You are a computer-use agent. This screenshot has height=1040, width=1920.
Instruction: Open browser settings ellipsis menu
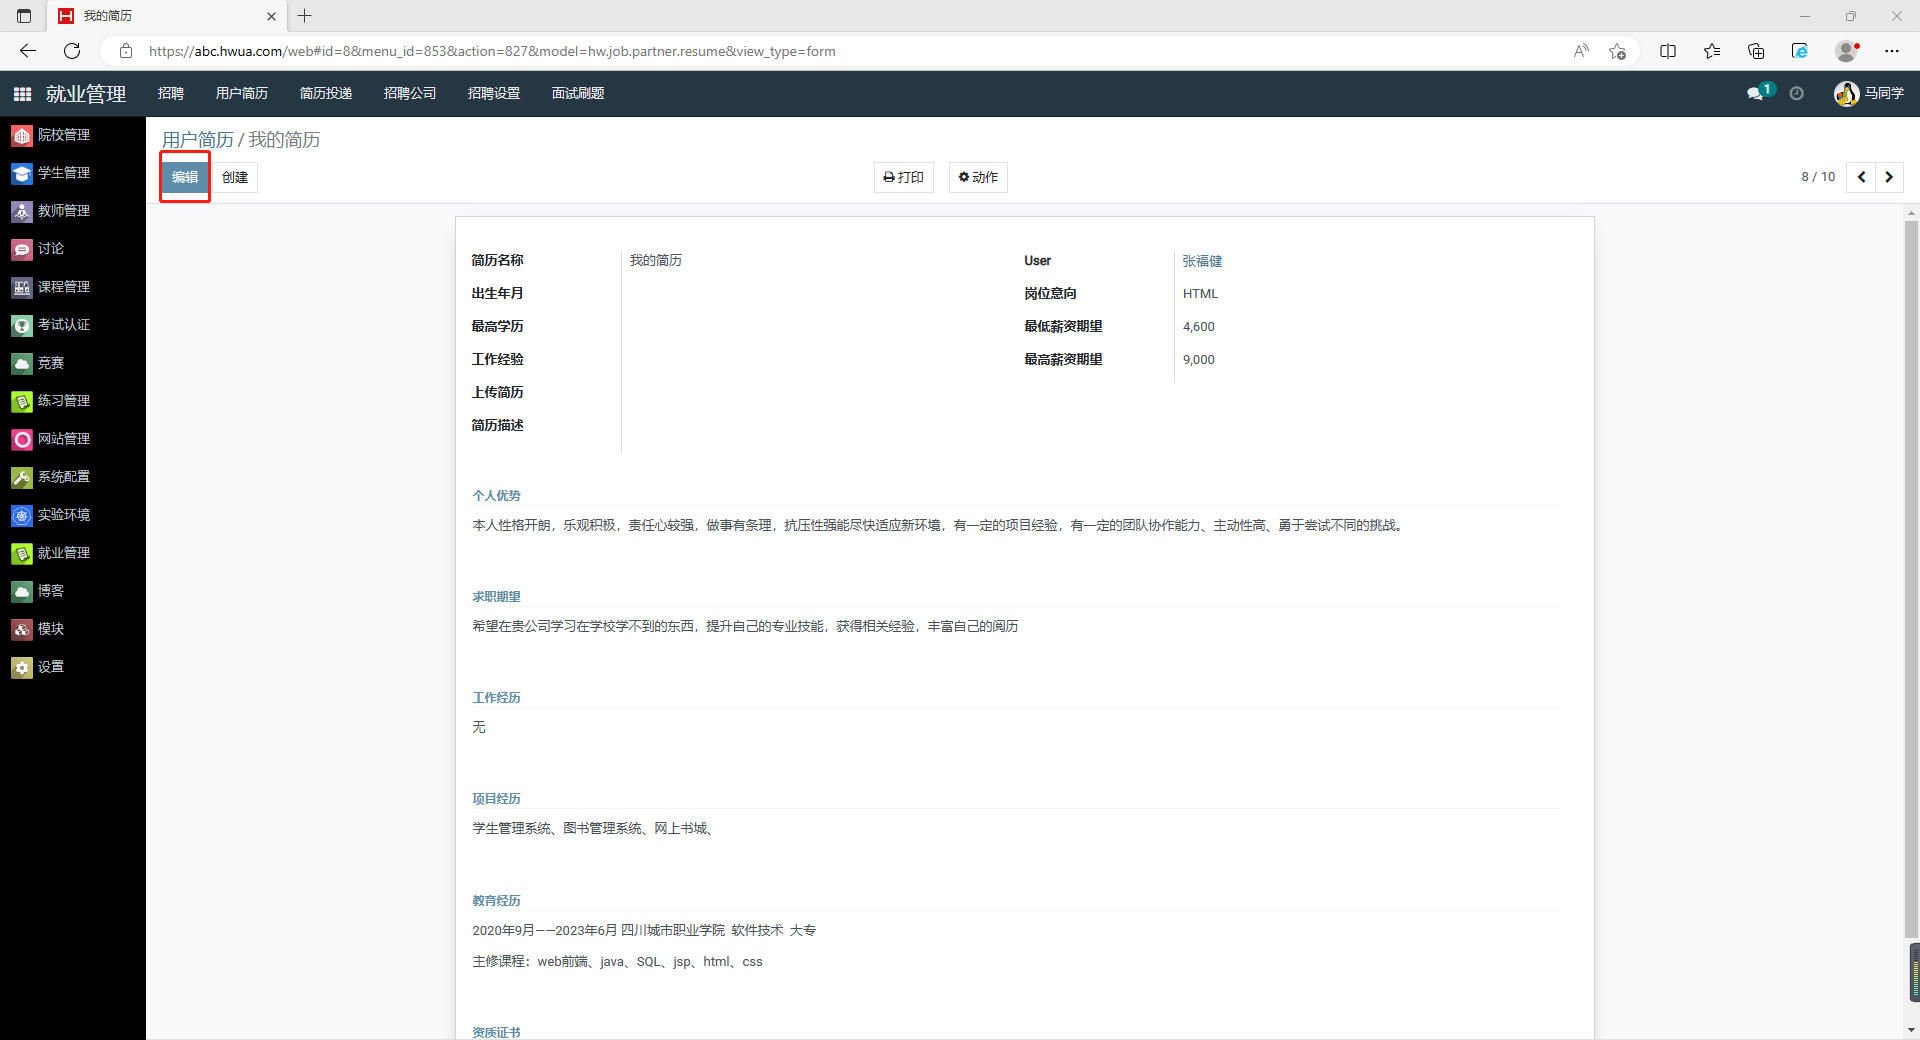point(1892,51)
